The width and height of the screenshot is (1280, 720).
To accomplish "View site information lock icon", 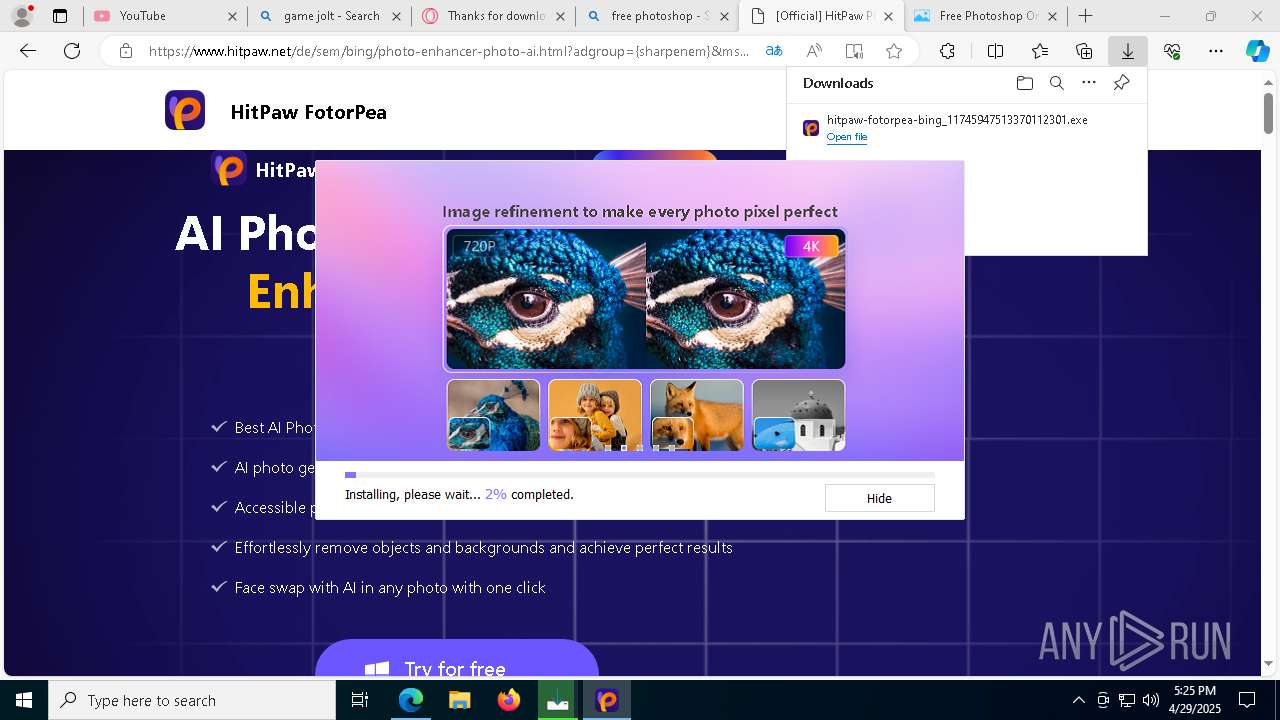I will pyautogui.click(x=125, y=51).
